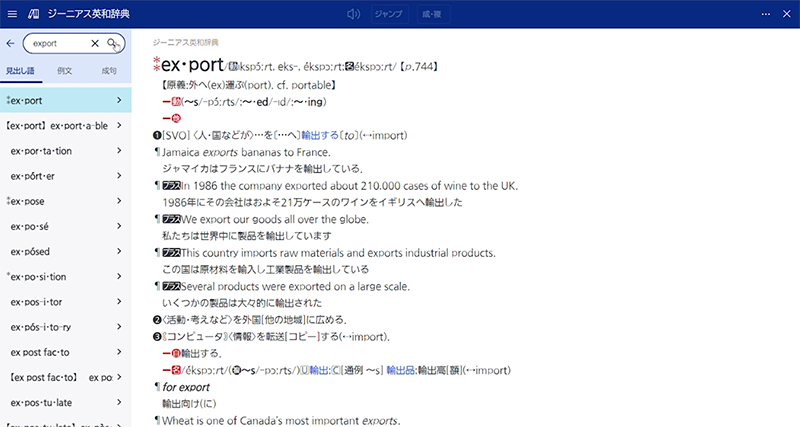The width and height of the screenshot is (800, 427).
Task: Click chevron beside ex post fac·to row
Action: 119,352
